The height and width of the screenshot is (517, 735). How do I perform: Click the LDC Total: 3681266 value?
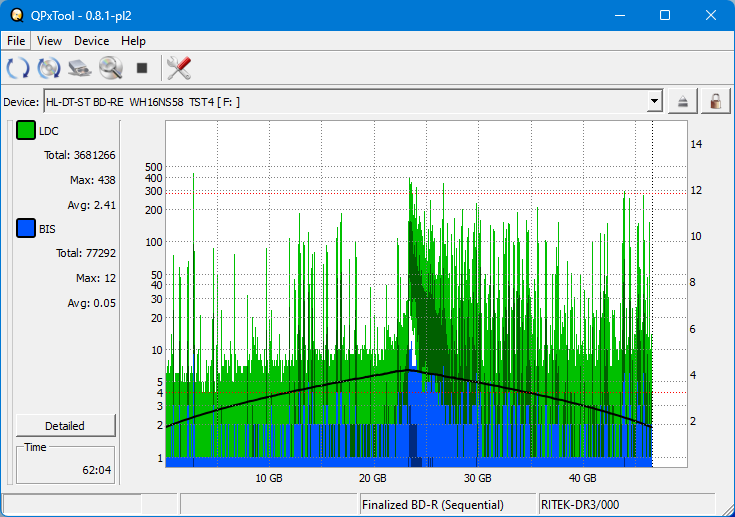tap(79, 155)
